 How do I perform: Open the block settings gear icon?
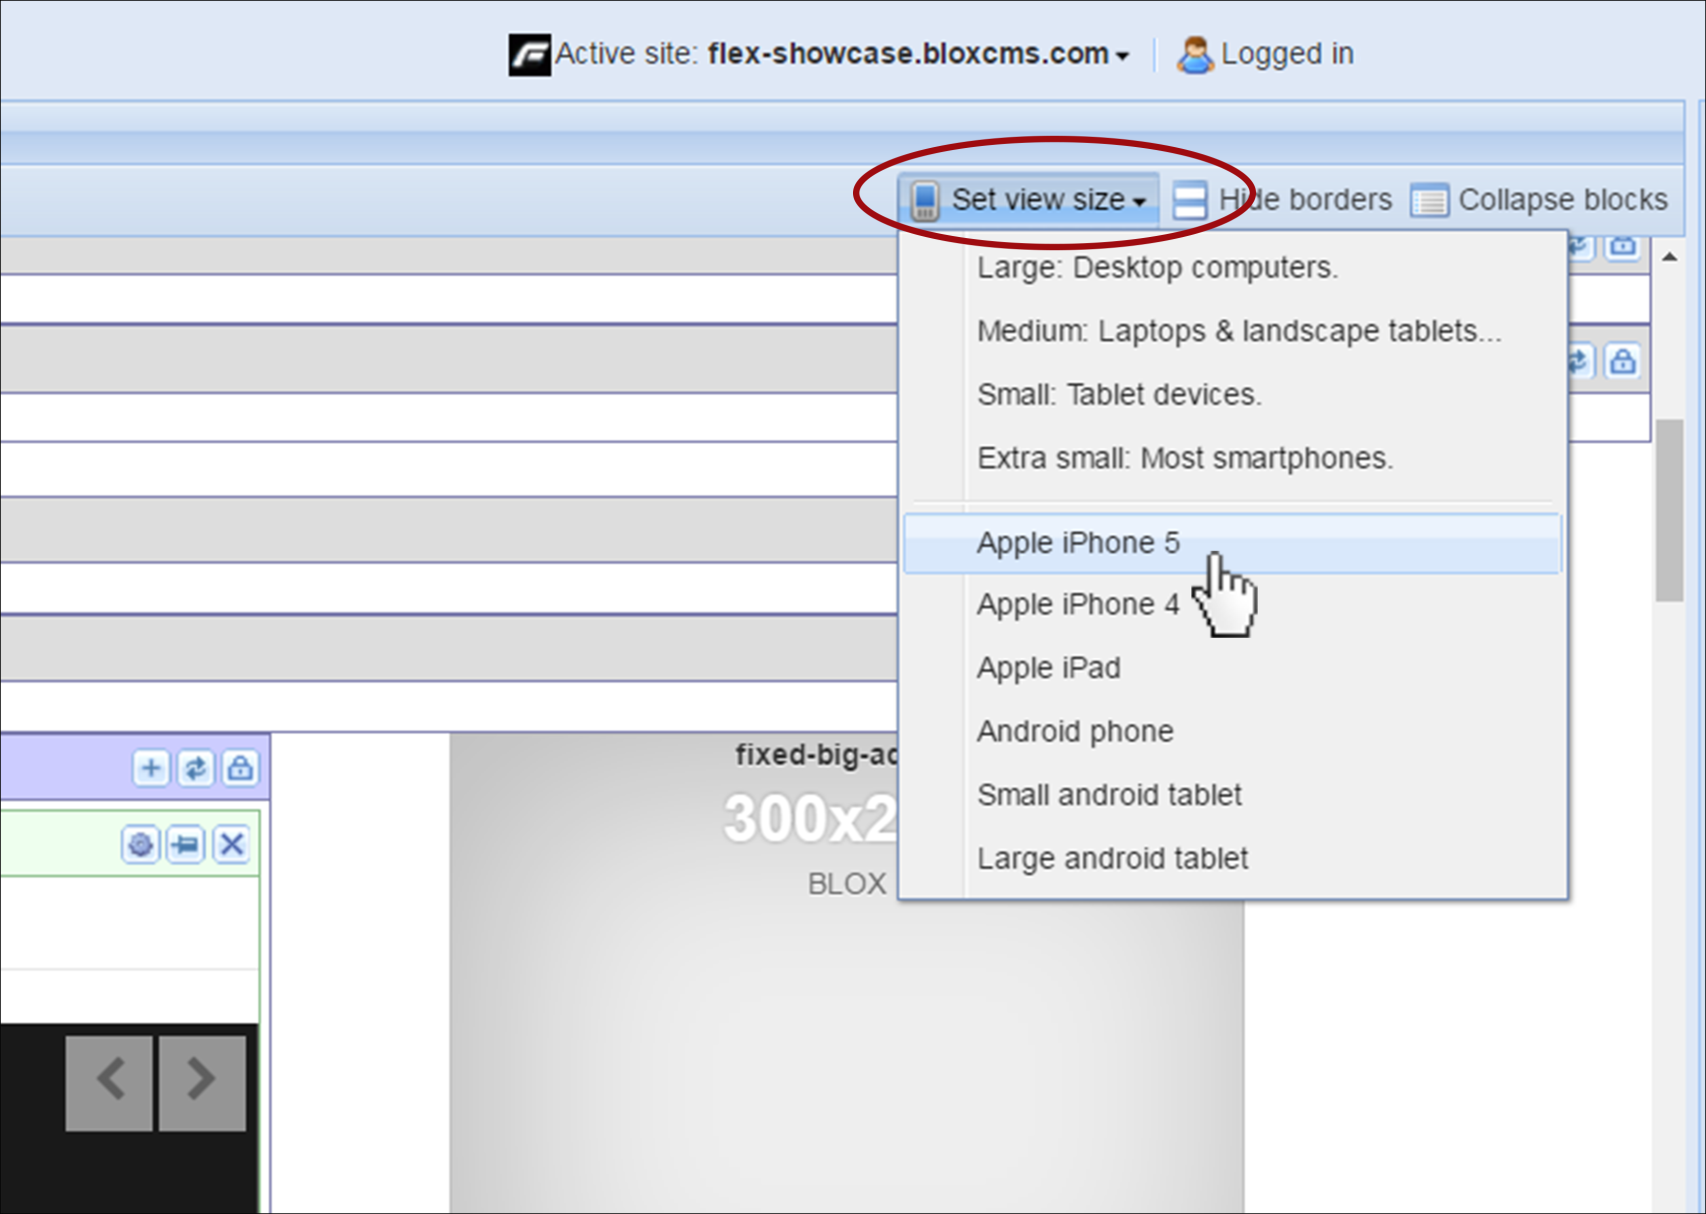141,845
